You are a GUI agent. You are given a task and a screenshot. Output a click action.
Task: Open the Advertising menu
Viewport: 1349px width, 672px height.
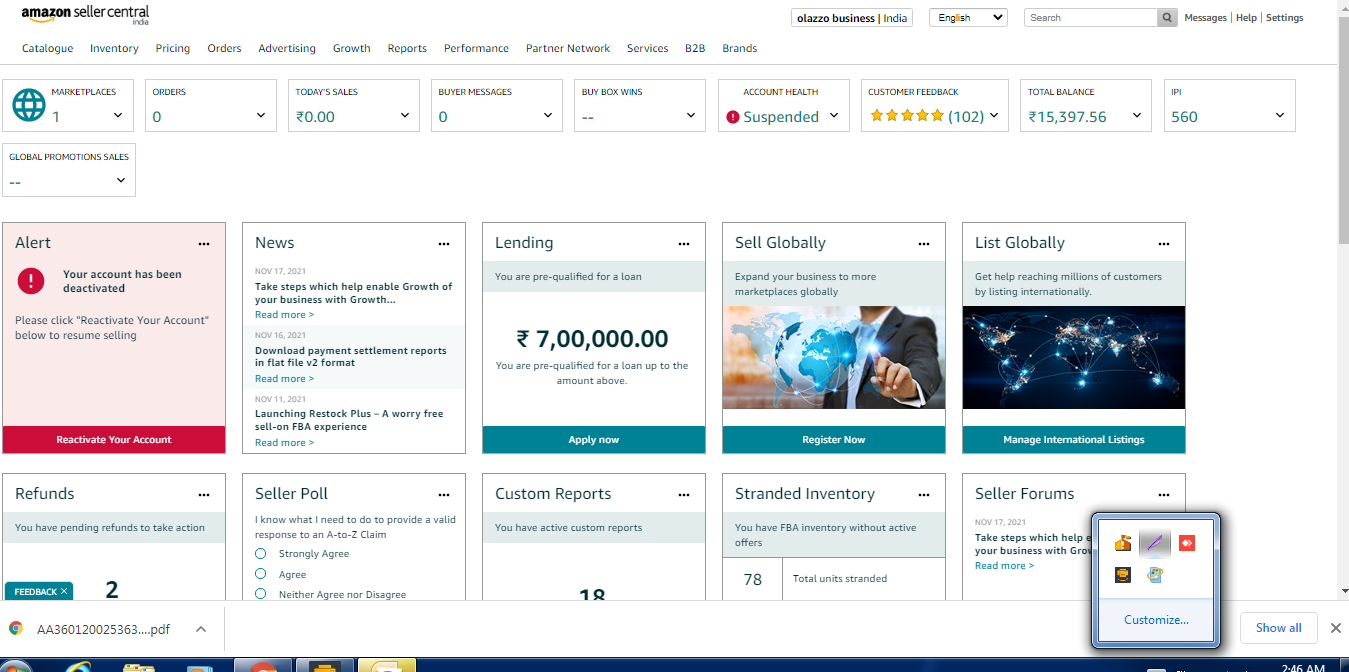click(x=286, y=48)
